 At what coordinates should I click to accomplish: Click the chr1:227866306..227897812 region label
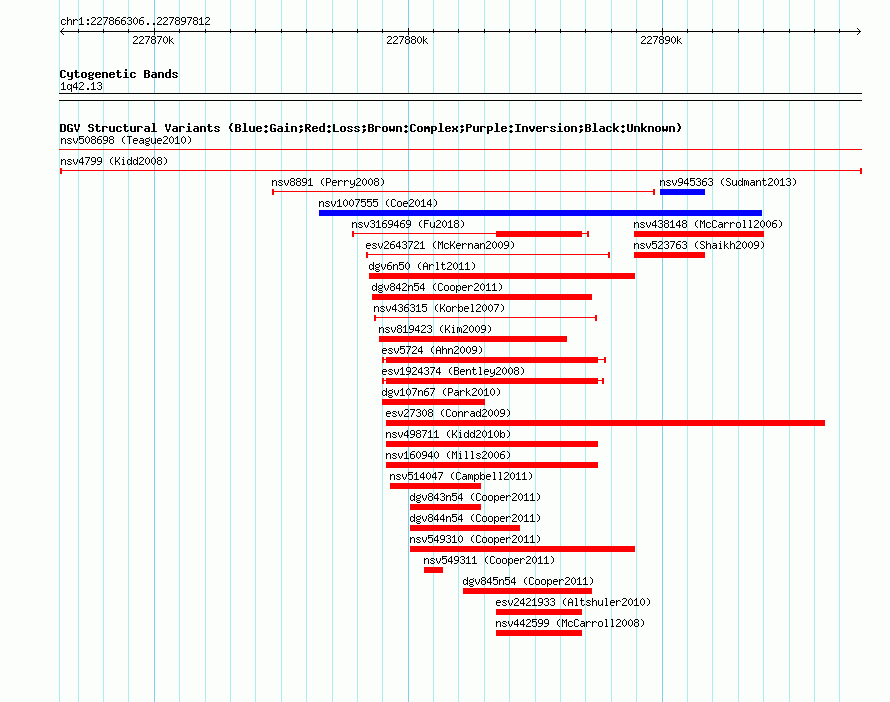135,22
